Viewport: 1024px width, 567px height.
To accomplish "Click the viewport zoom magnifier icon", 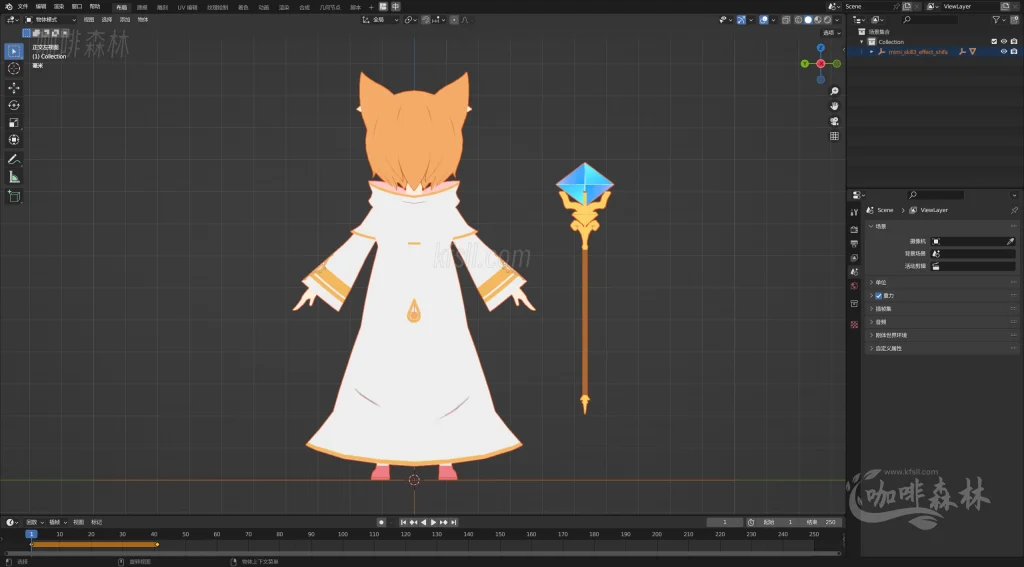I will (834, 91).
